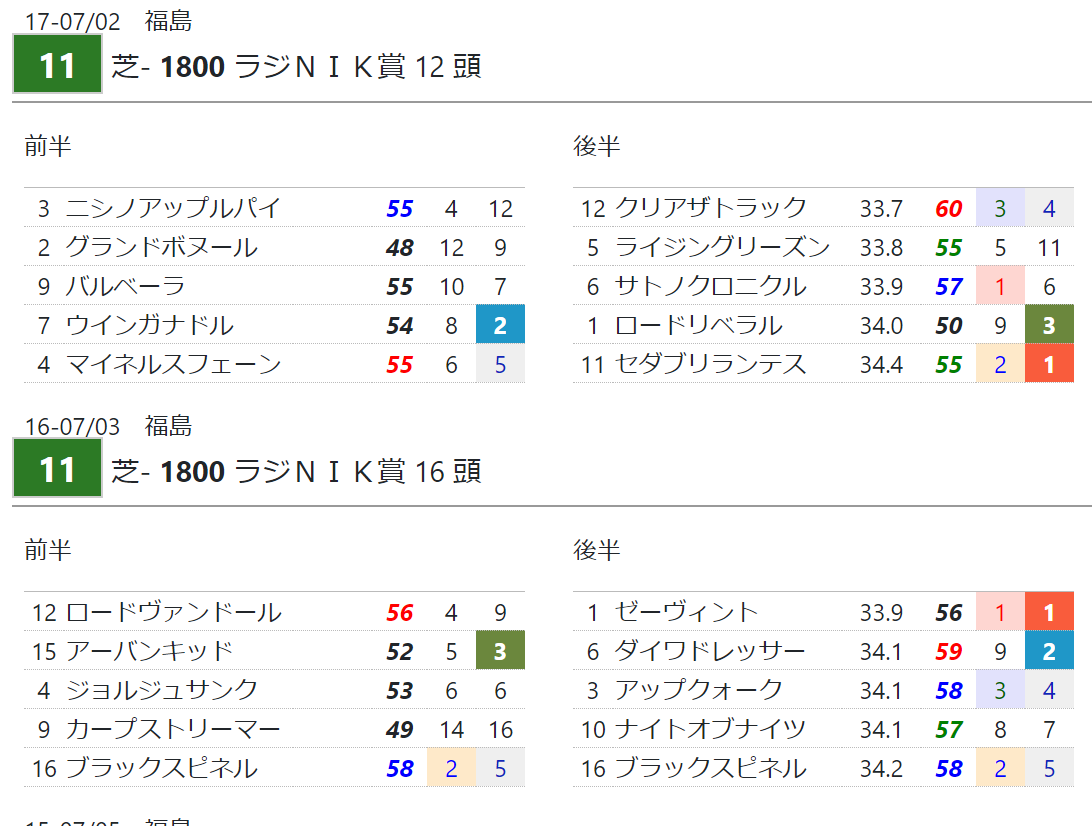Screen dimensions: 1092x826
Task: Click 33.8 time of ライジングリーズン
Action: (x=881, y=247)
